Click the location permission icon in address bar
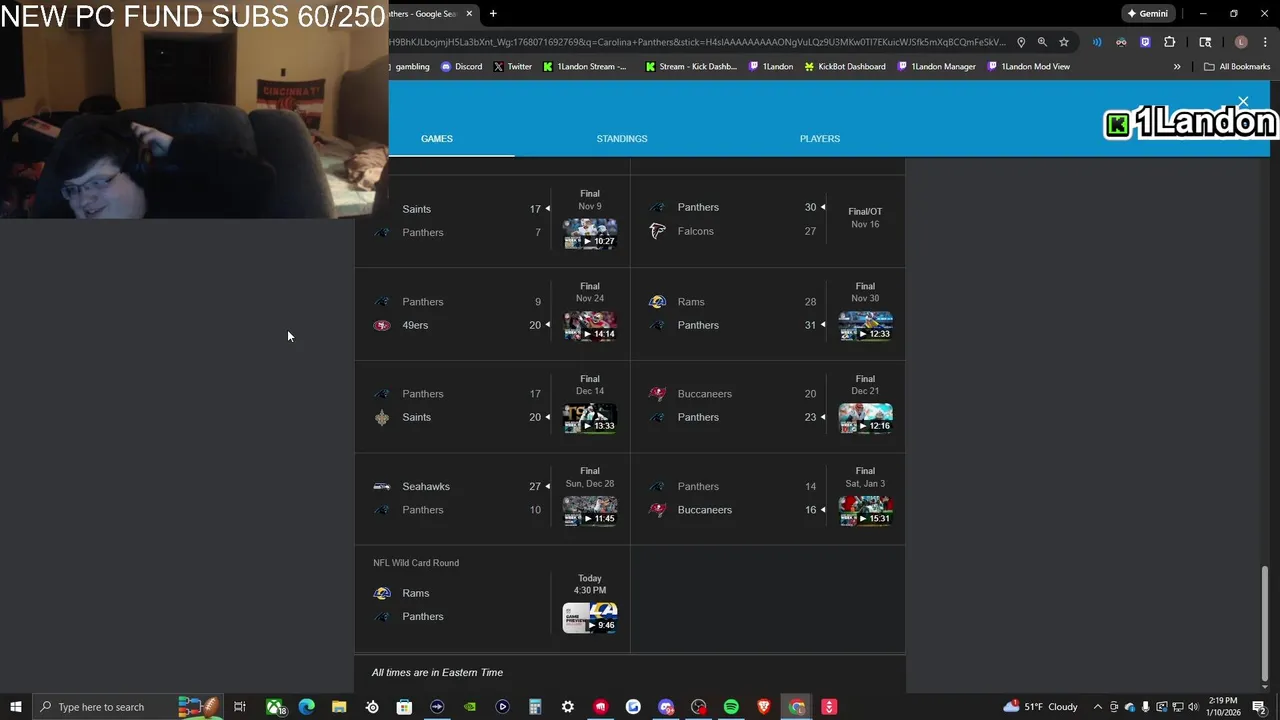The image size is (1280, 720). pyautogui.click(x=1021, y=42)
